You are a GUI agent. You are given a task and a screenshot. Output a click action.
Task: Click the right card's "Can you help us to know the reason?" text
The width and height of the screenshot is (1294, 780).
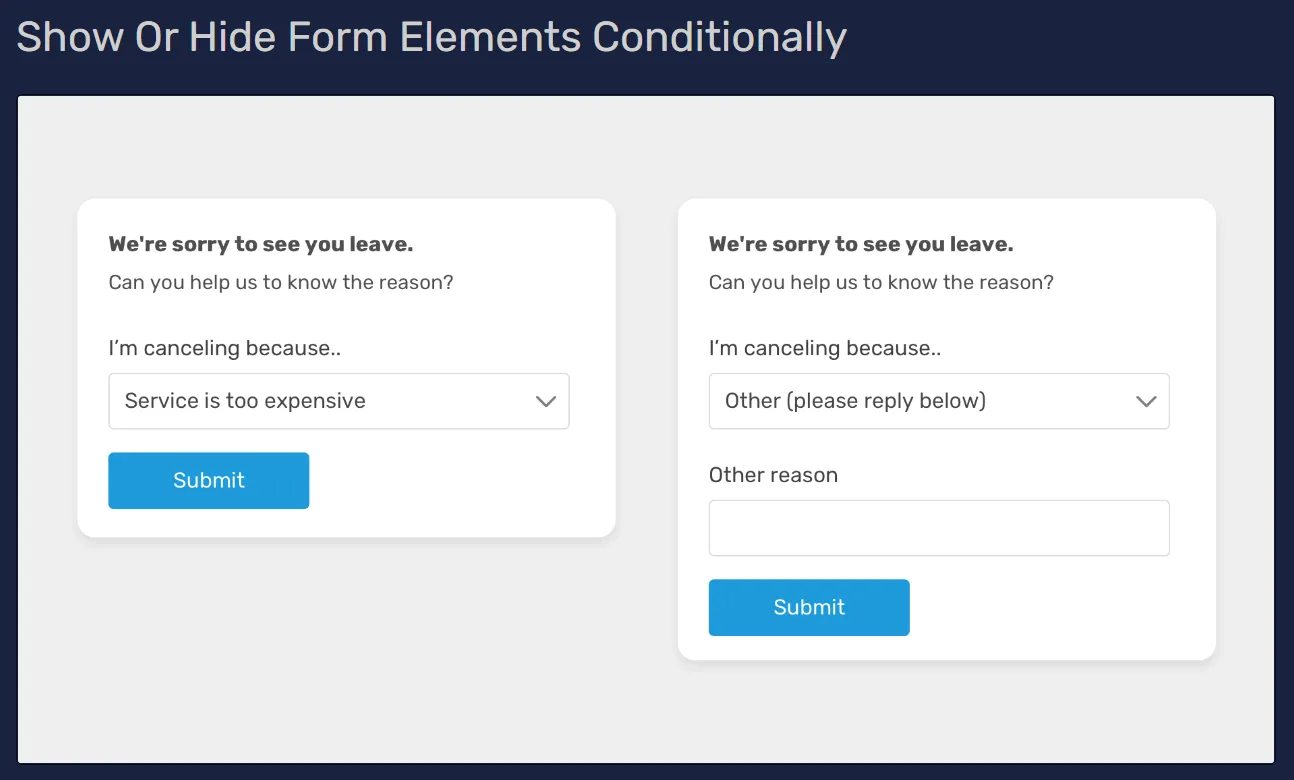tap(881, 282)
